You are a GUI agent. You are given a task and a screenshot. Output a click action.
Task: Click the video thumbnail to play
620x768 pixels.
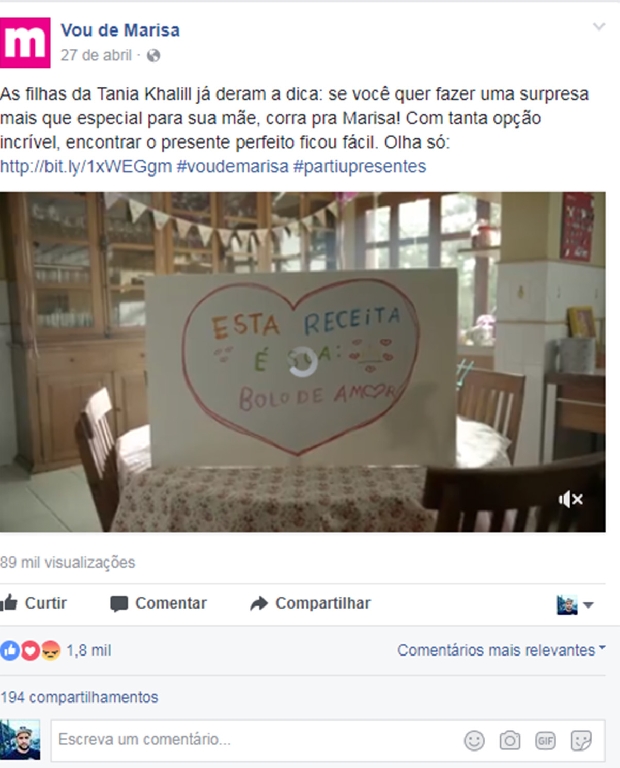pos(303,362)
